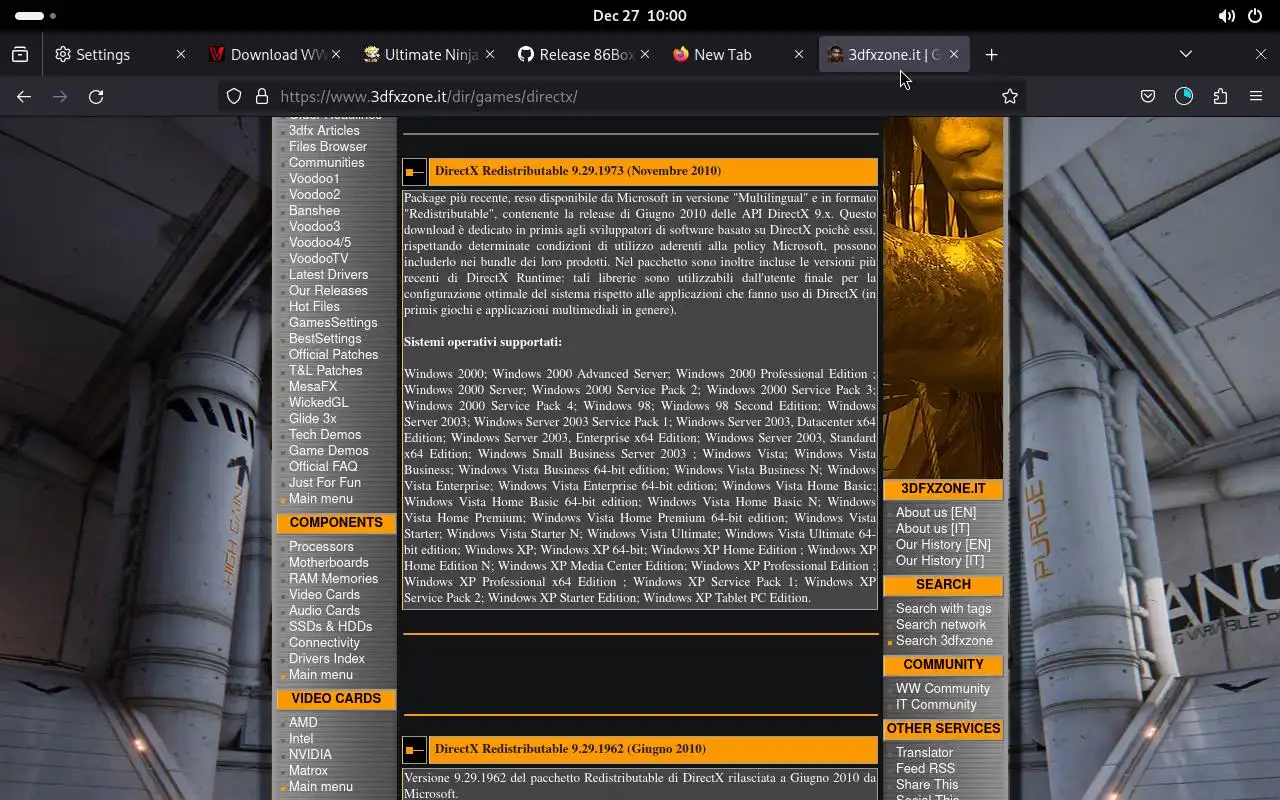Reload the current page
This screenshot has height=800, width=1280.
[x=96, y=96]
